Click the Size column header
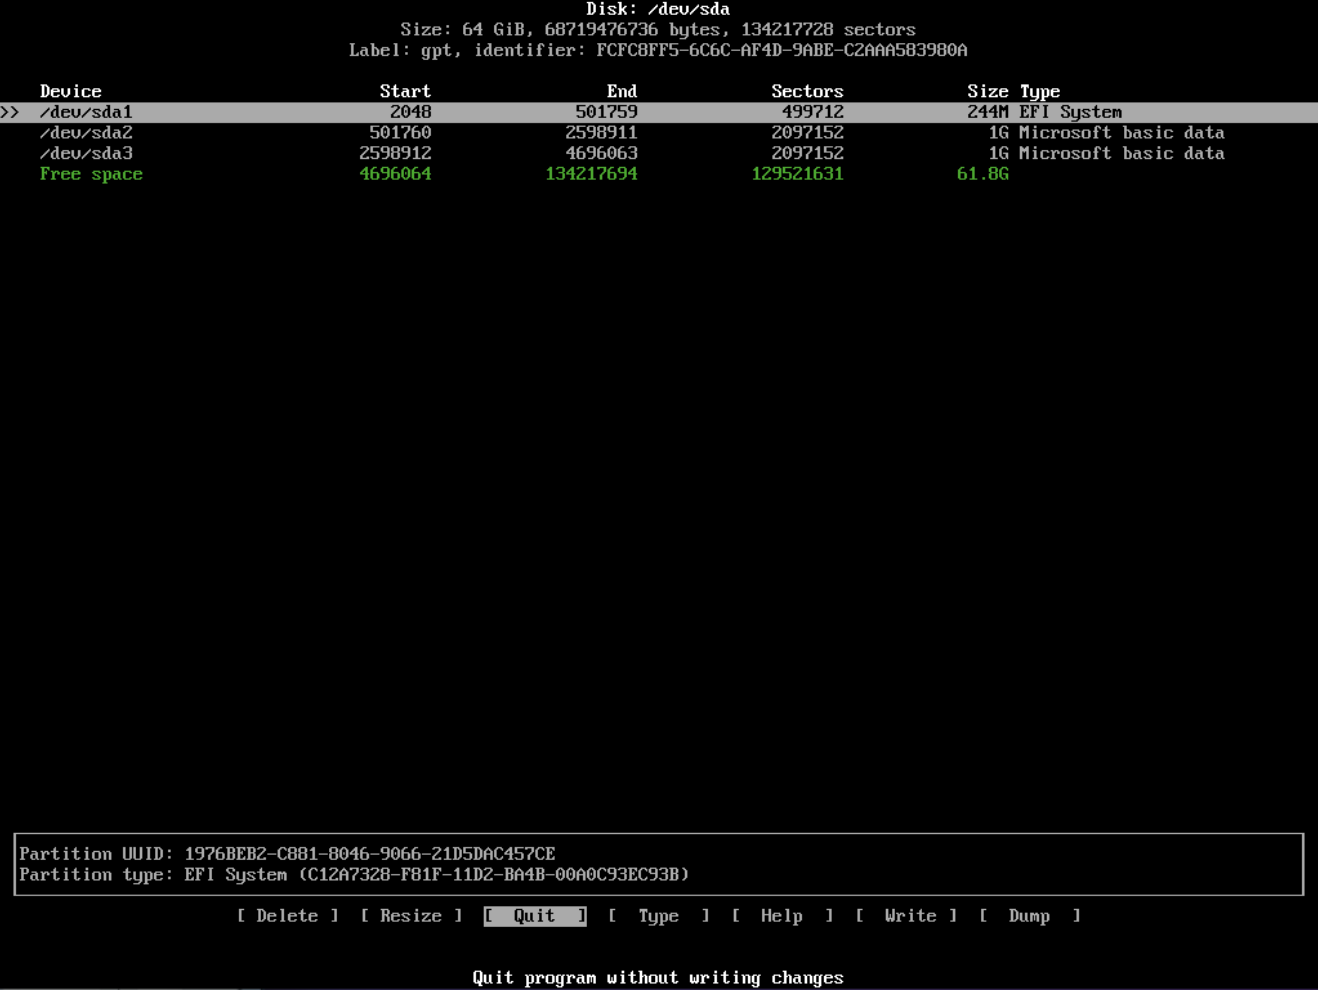Viewport: 1318px width, 990px height. tap(988, 91)
